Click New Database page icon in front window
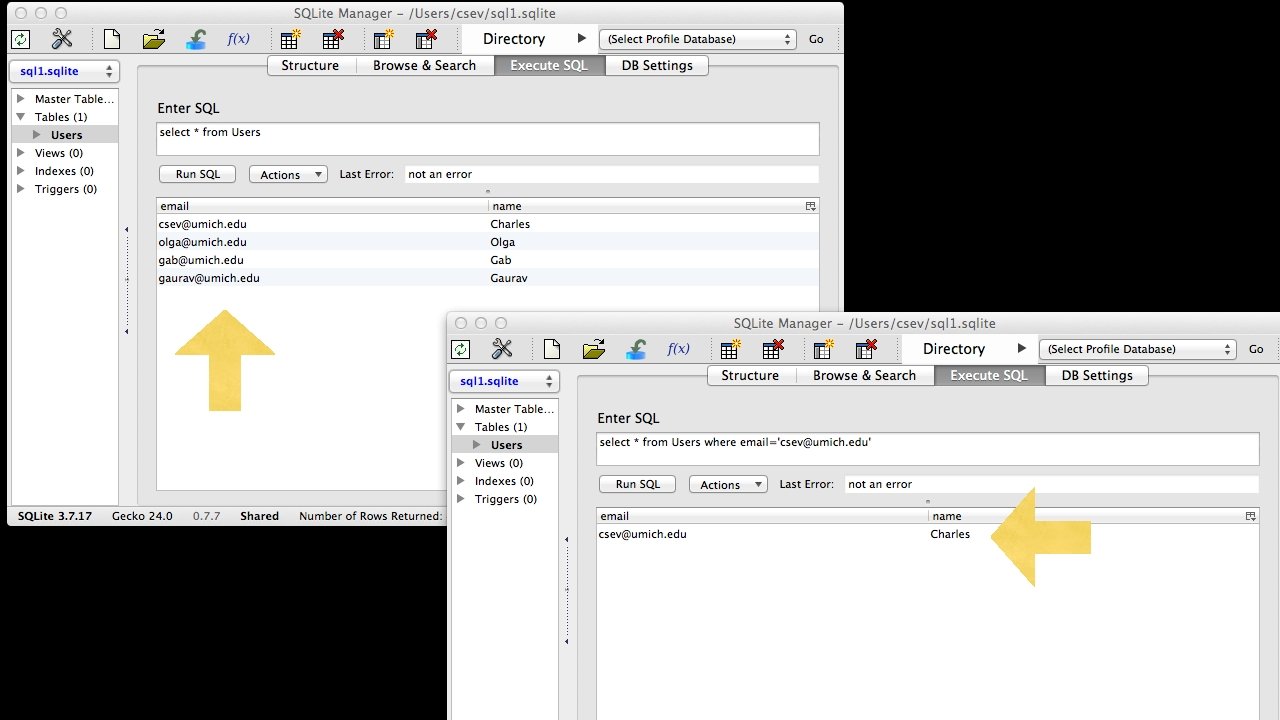 click(x=552, y=349)
